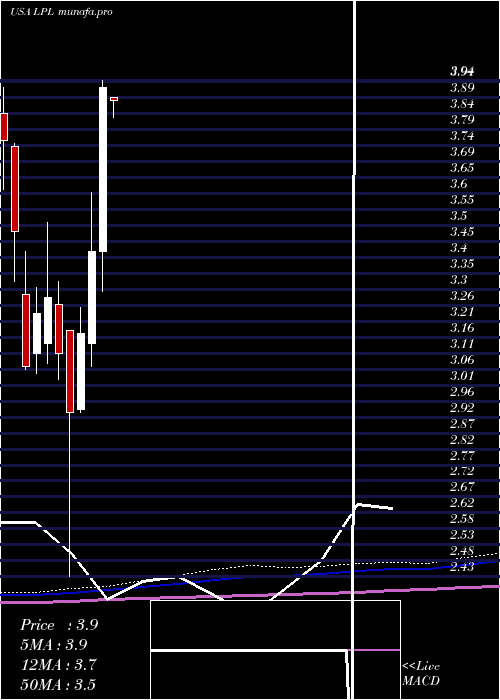This screenshot has height=700, width=500.
Task: Click the 3.65 price axis label
Action: [462, 168]
